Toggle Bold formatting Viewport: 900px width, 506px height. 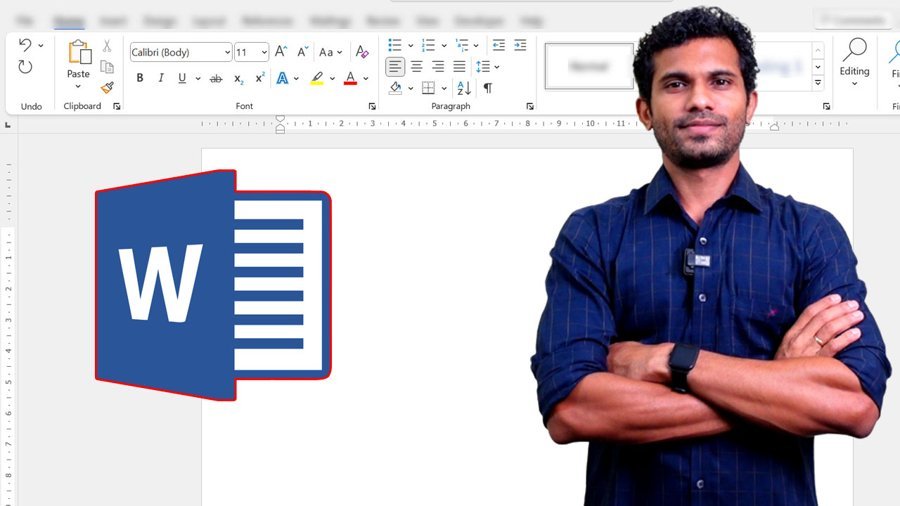(x=139, y=78)
